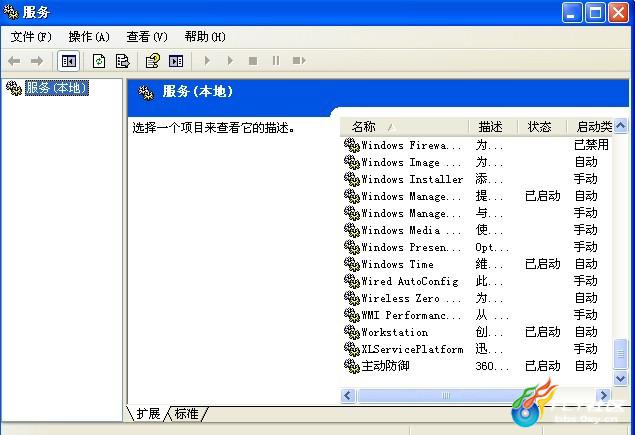The image size is (635, 435).
Task: Click the horizontal scrollbar right arrow
Action: (603, 395)
